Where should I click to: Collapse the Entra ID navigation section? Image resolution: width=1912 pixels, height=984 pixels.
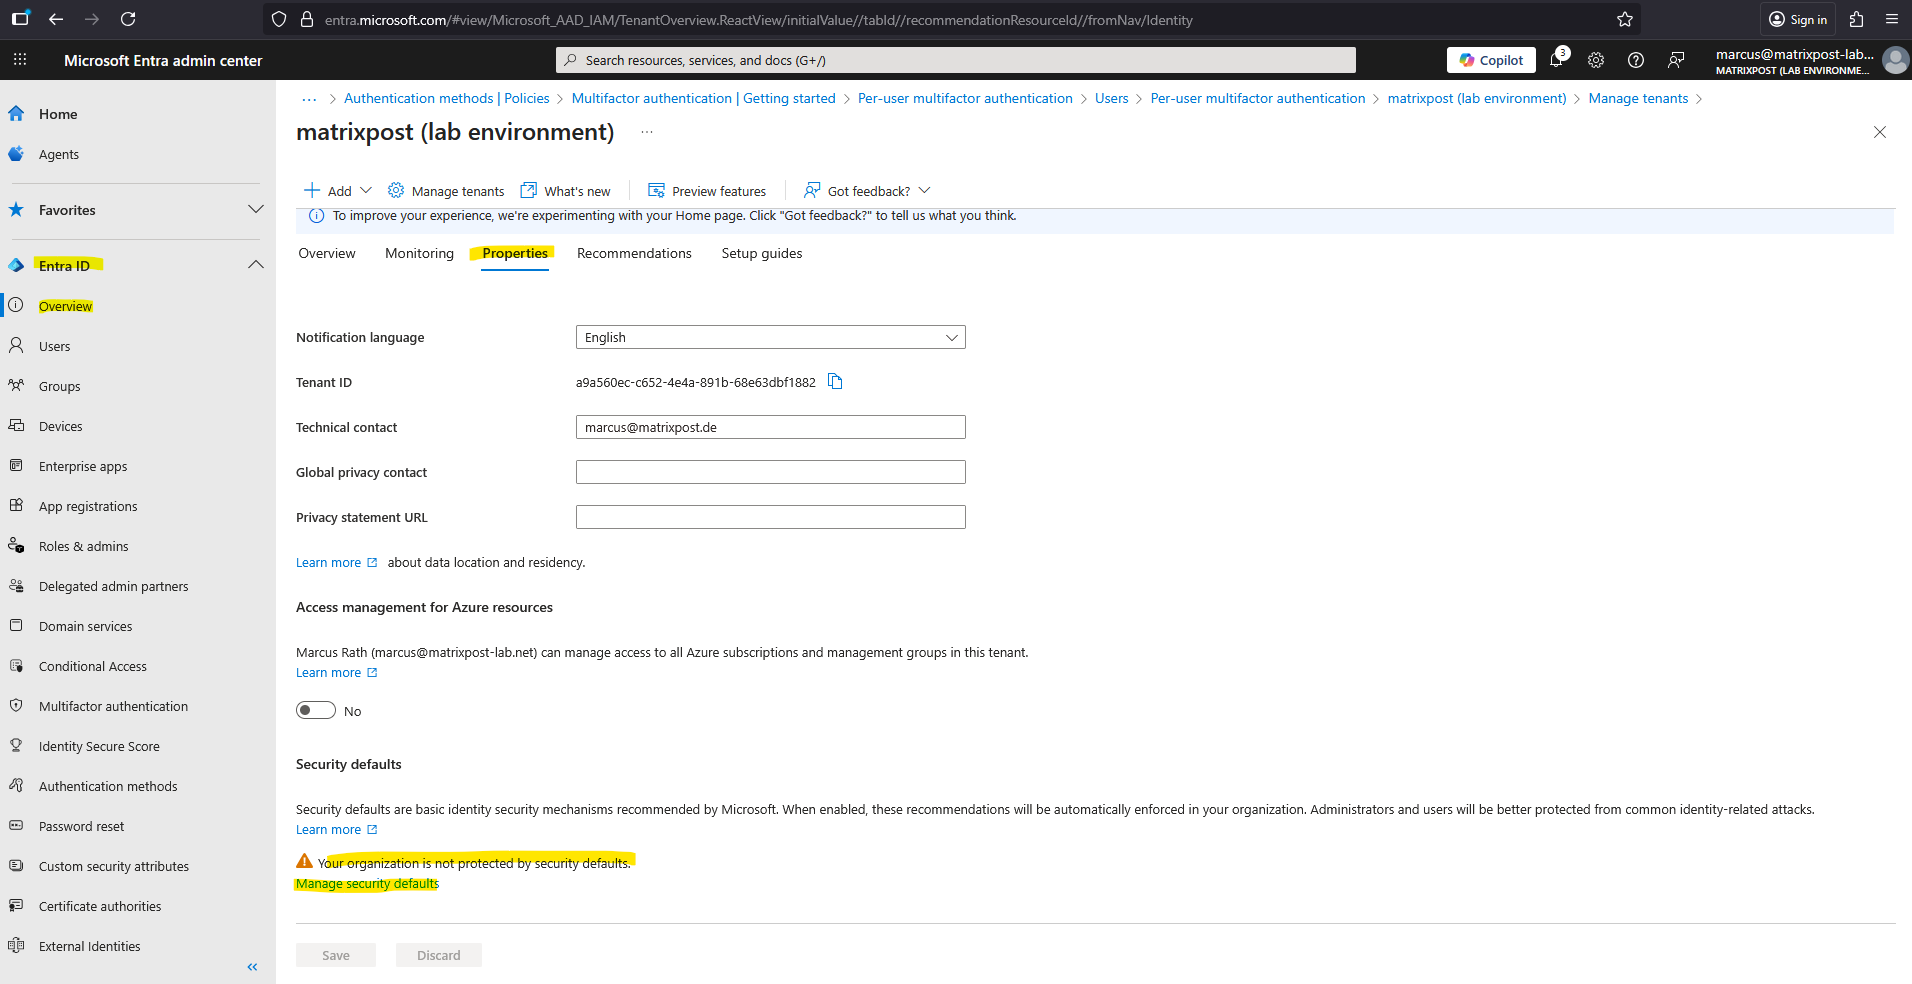pos(255,265)
